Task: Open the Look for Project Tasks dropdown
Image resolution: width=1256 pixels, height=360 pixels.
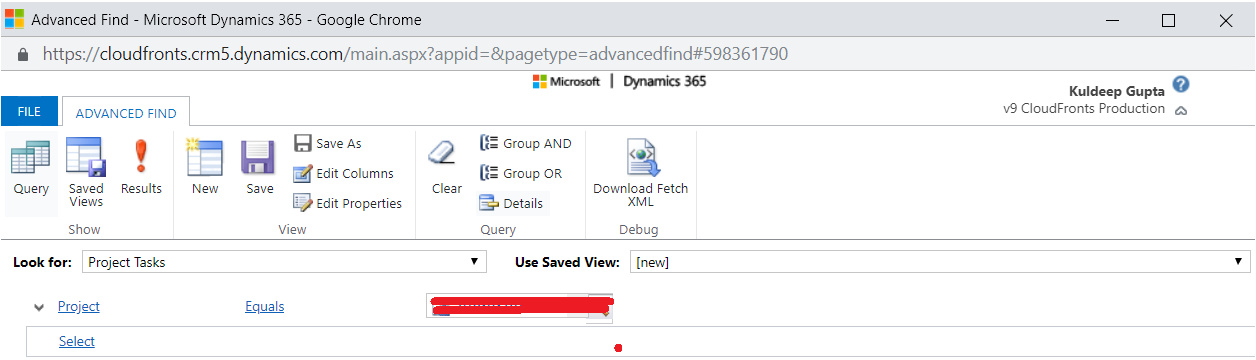Action: click(x=284, y=262)
